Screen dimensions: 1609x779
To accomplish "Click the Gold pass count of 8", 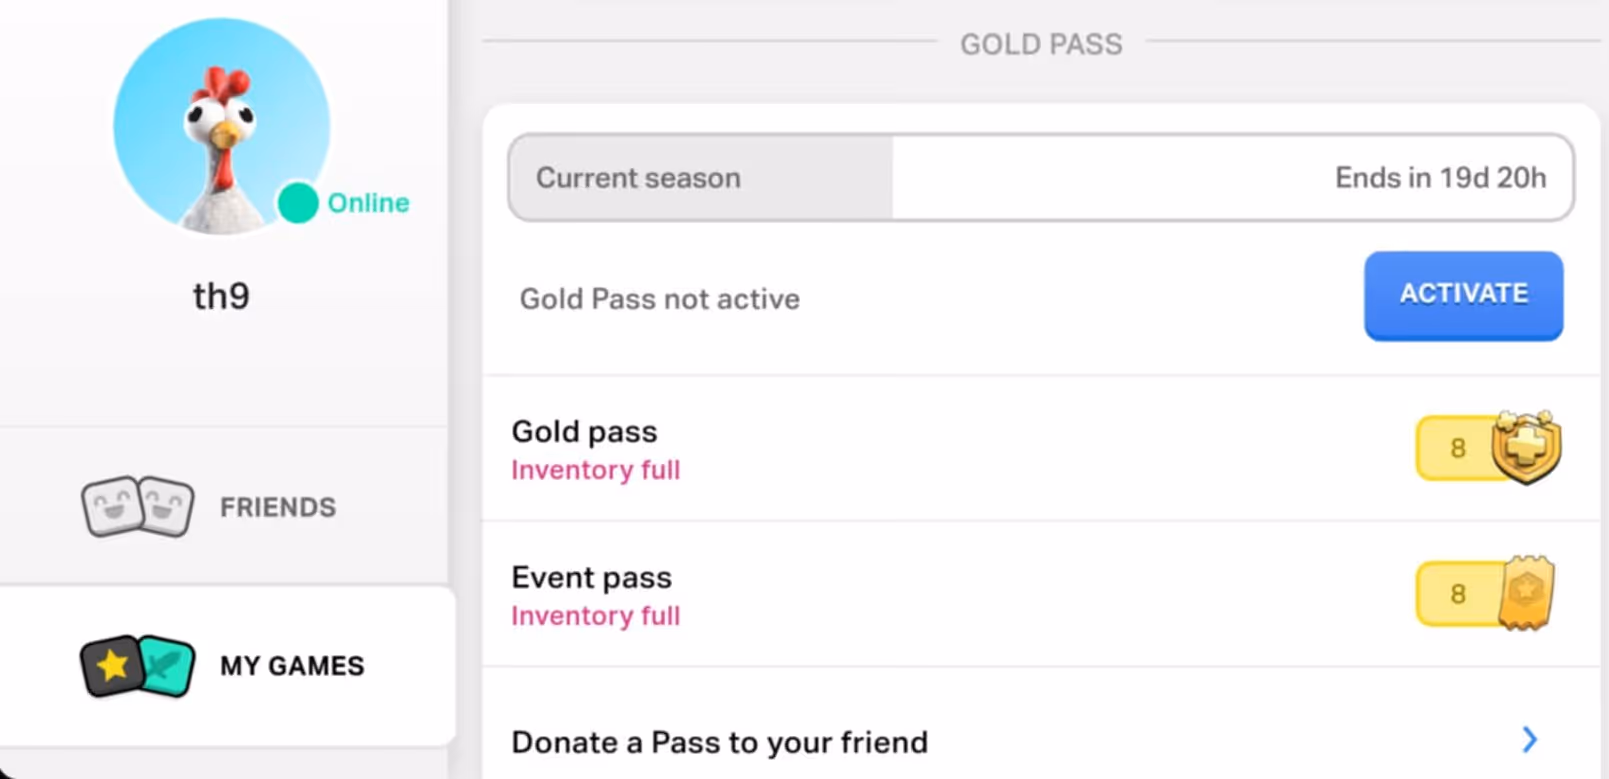I will point(1457,448).
